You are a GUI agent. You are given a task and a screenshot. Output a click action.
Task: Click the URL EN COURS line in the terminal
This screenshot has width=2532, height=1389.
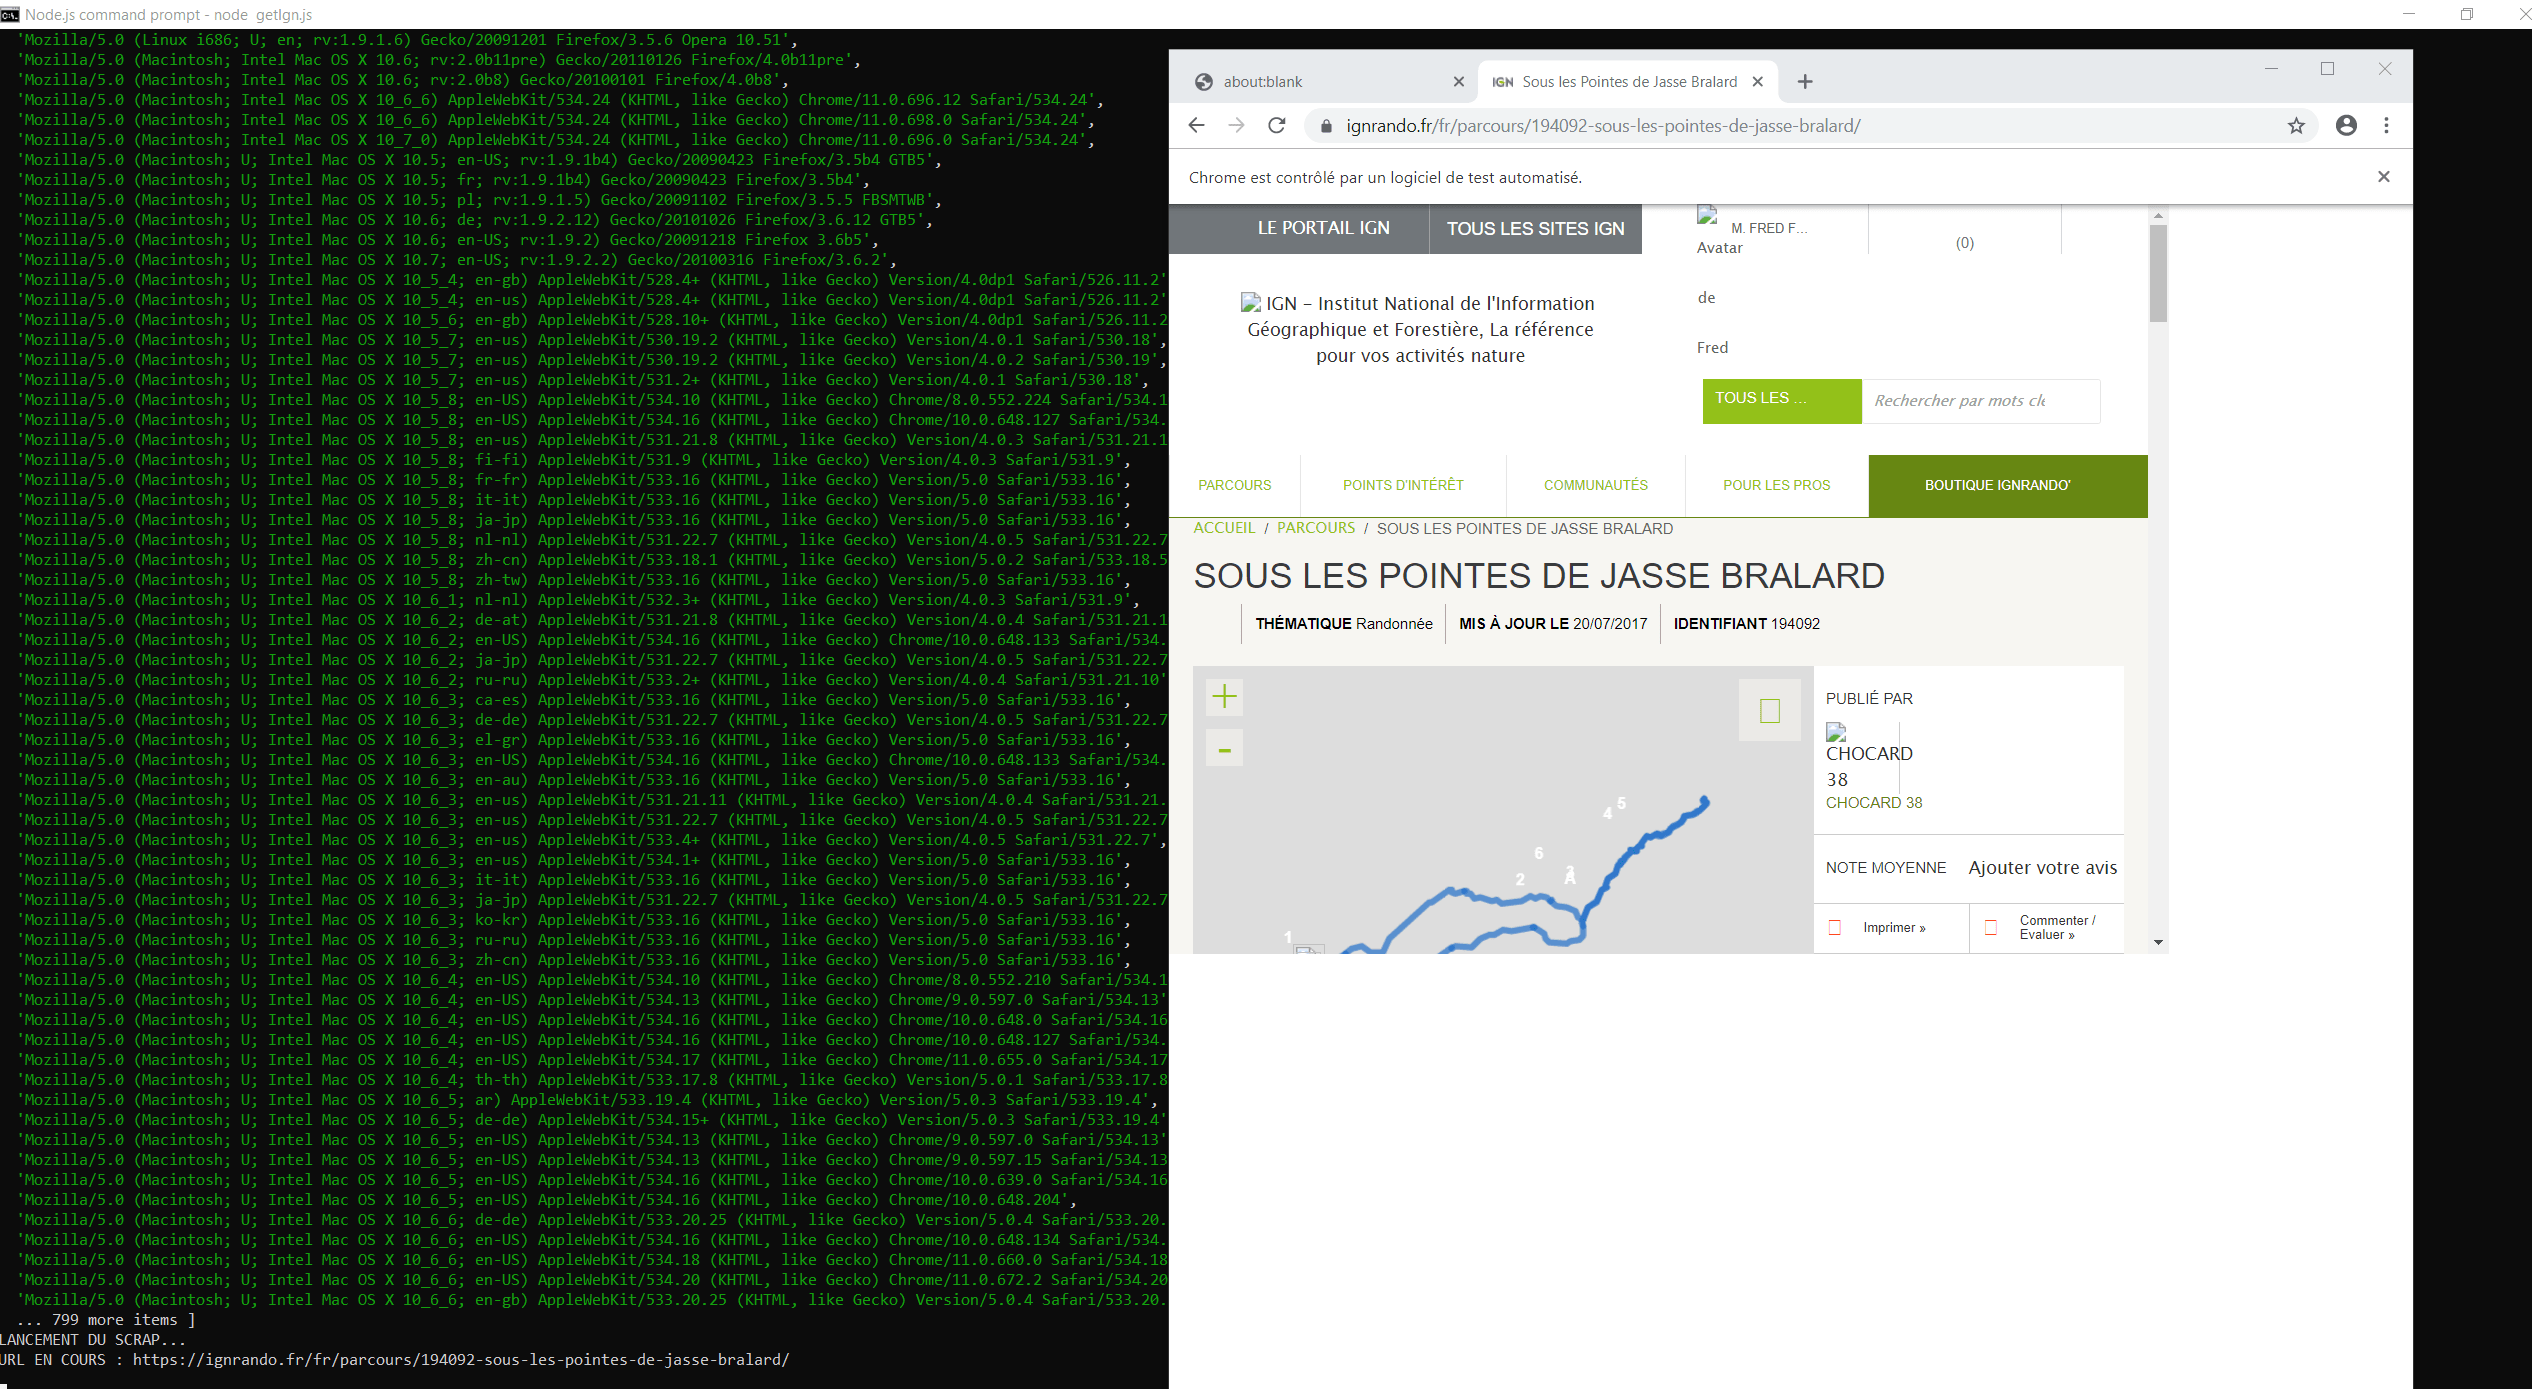coord(395,1360)
